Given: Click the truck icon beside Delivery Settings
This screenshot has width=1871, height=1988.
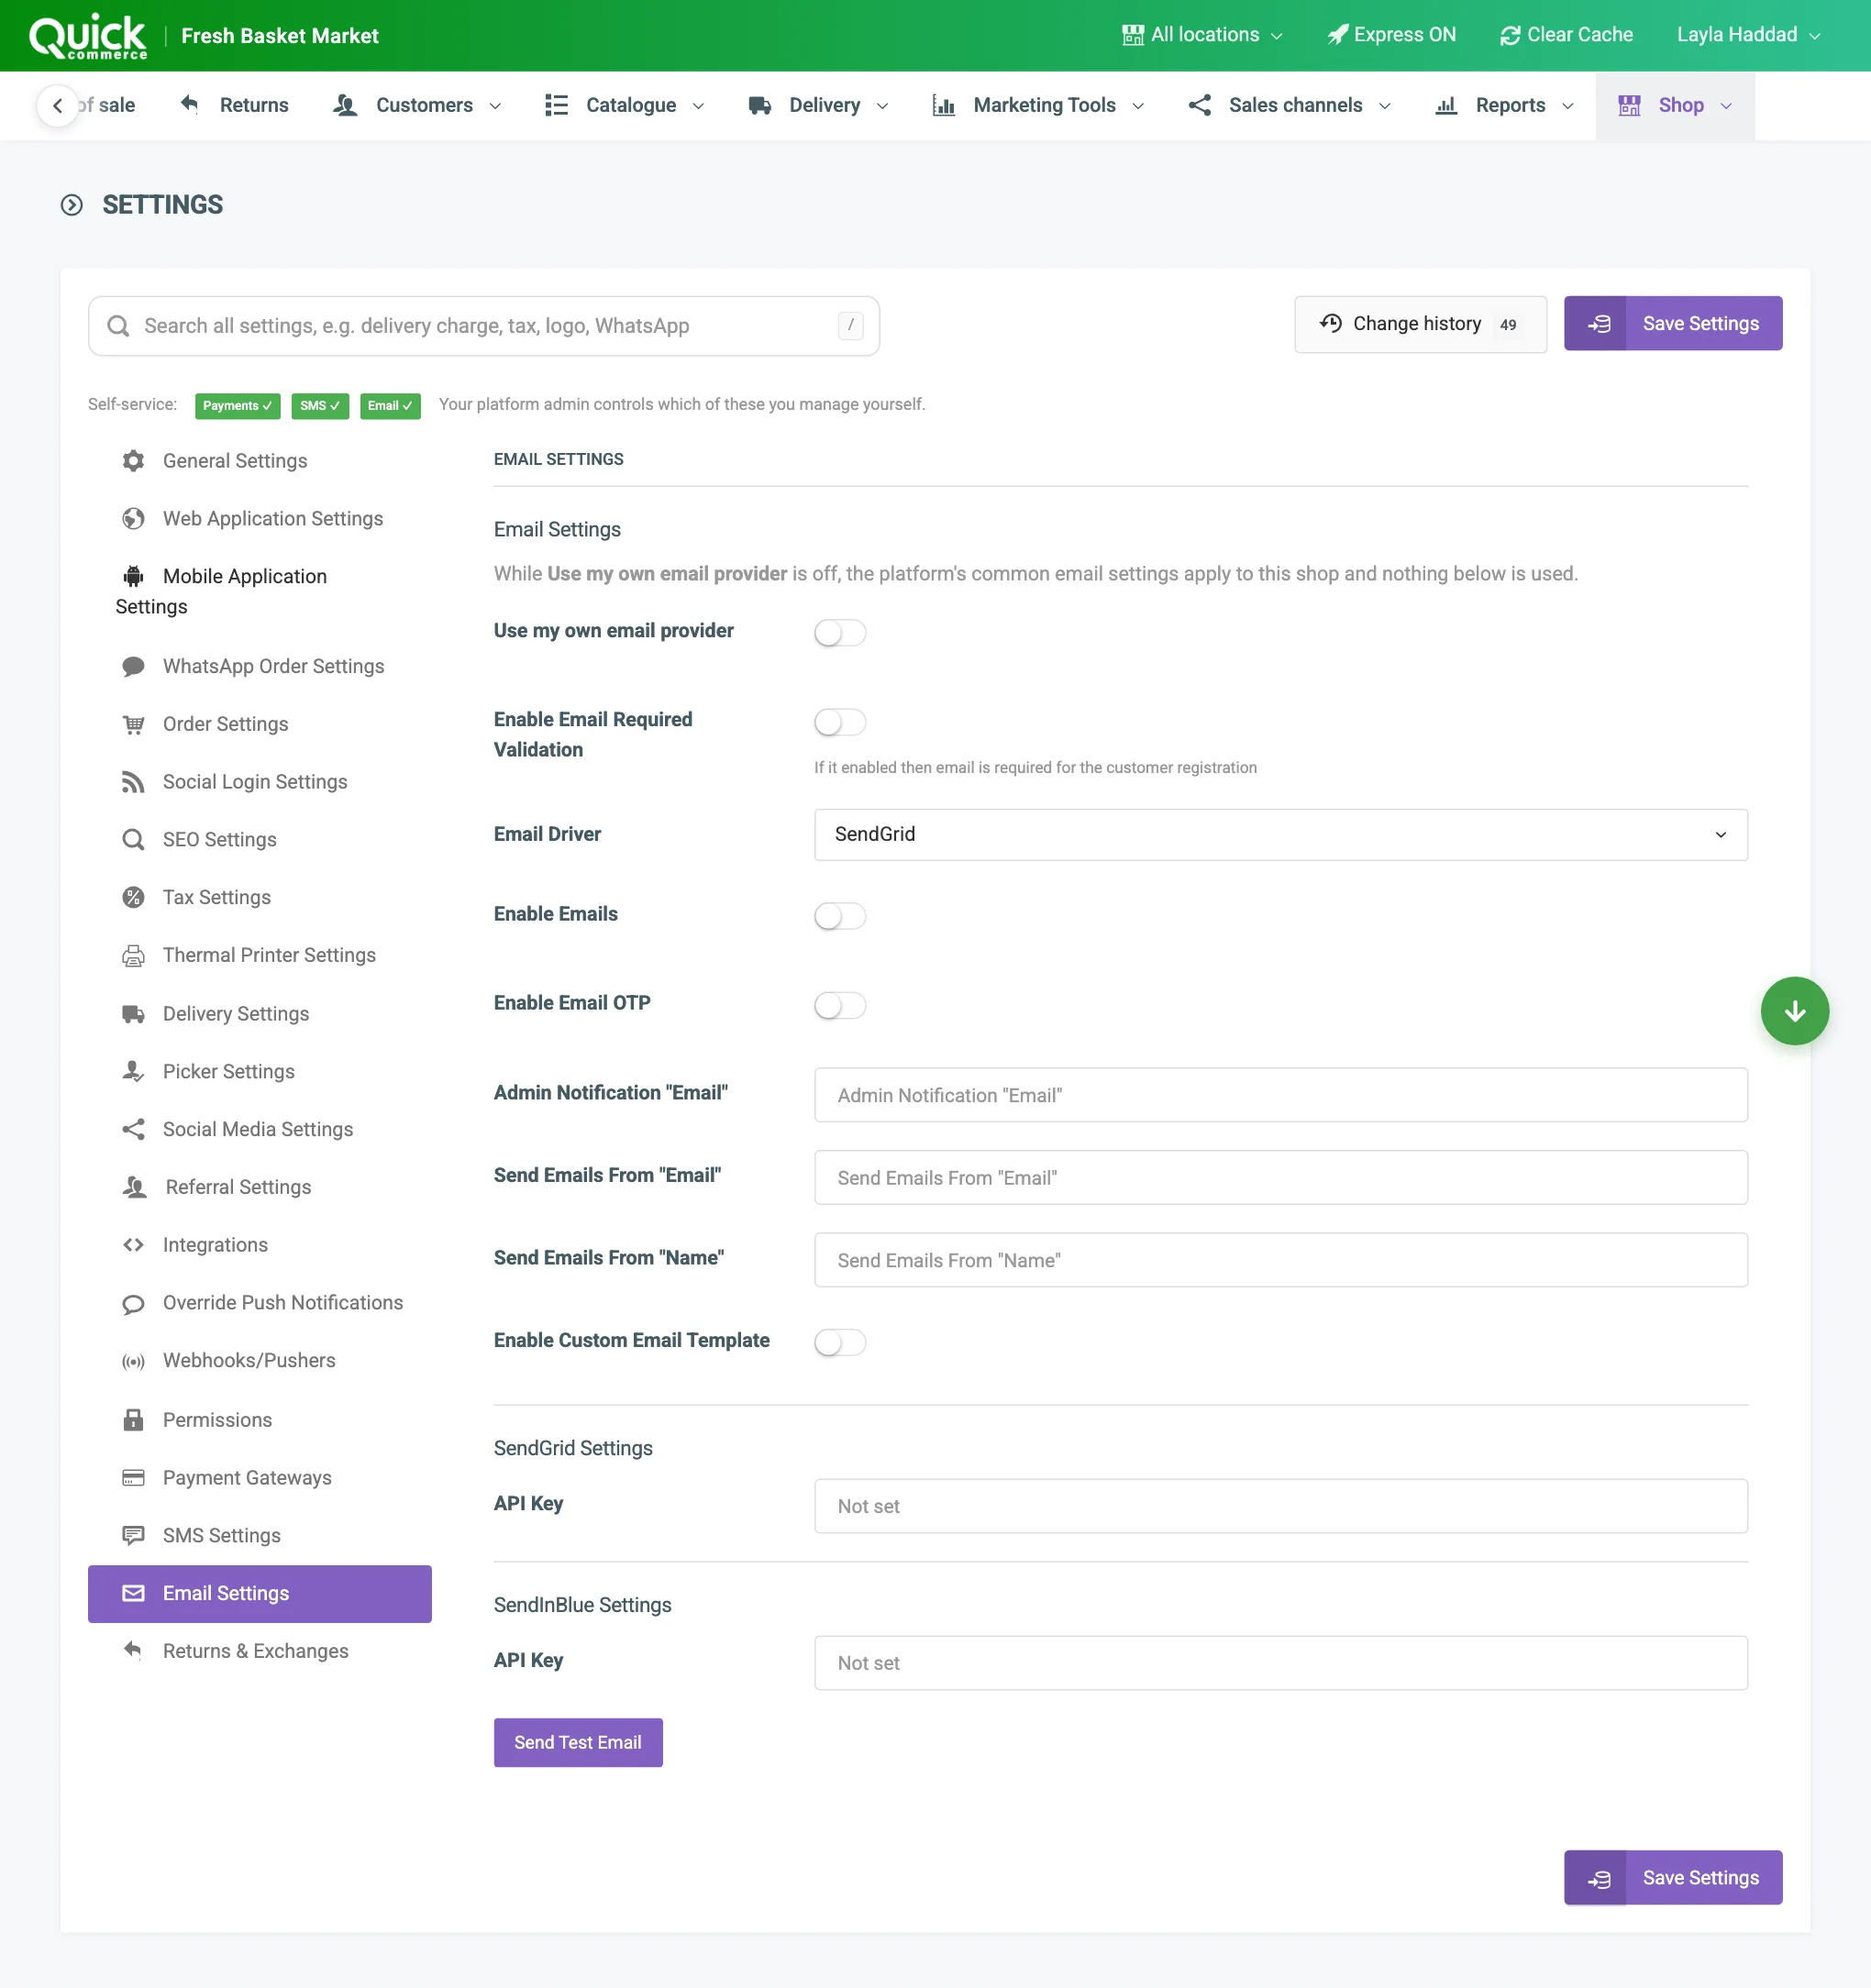Looking at the screenshot, I should point(133,1014).
